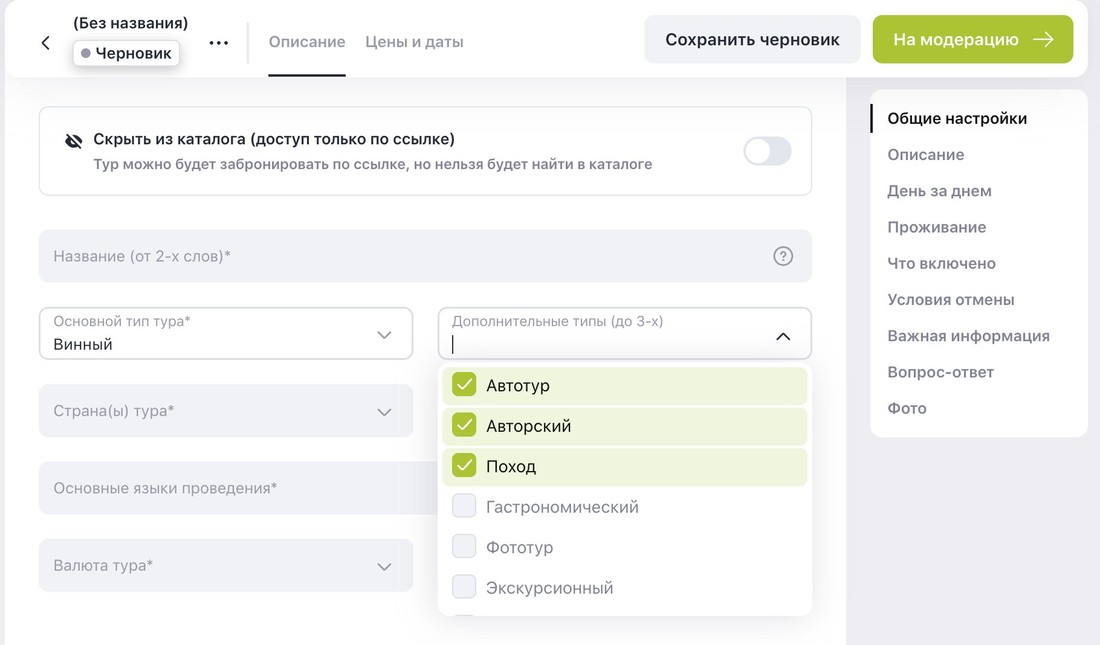Uncheck the Поход checkbox
Viewport: 1100px width, 645px height.
point(464,465)
